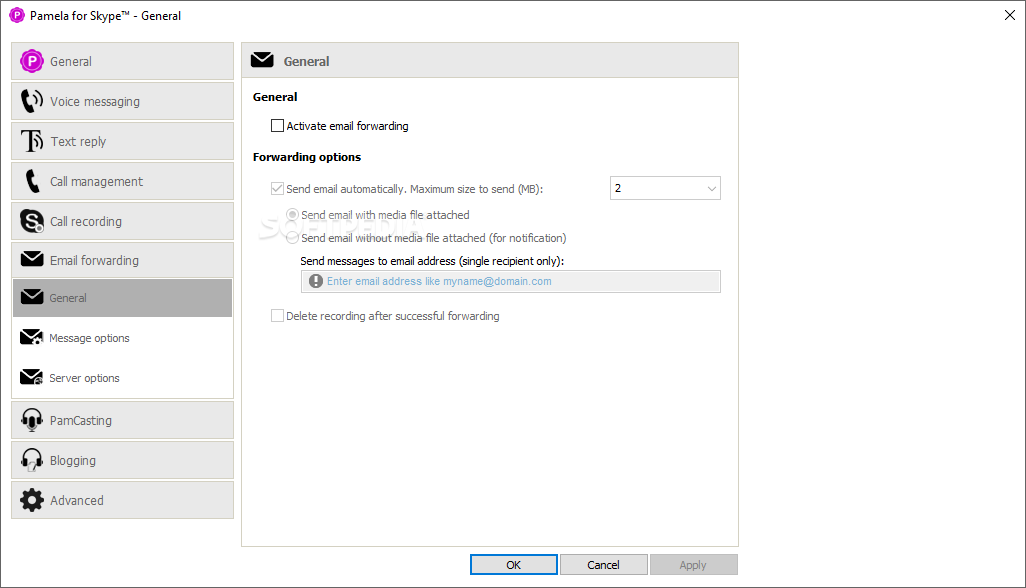
Task: Open Text reply section icon
Action: pos(31,141)
